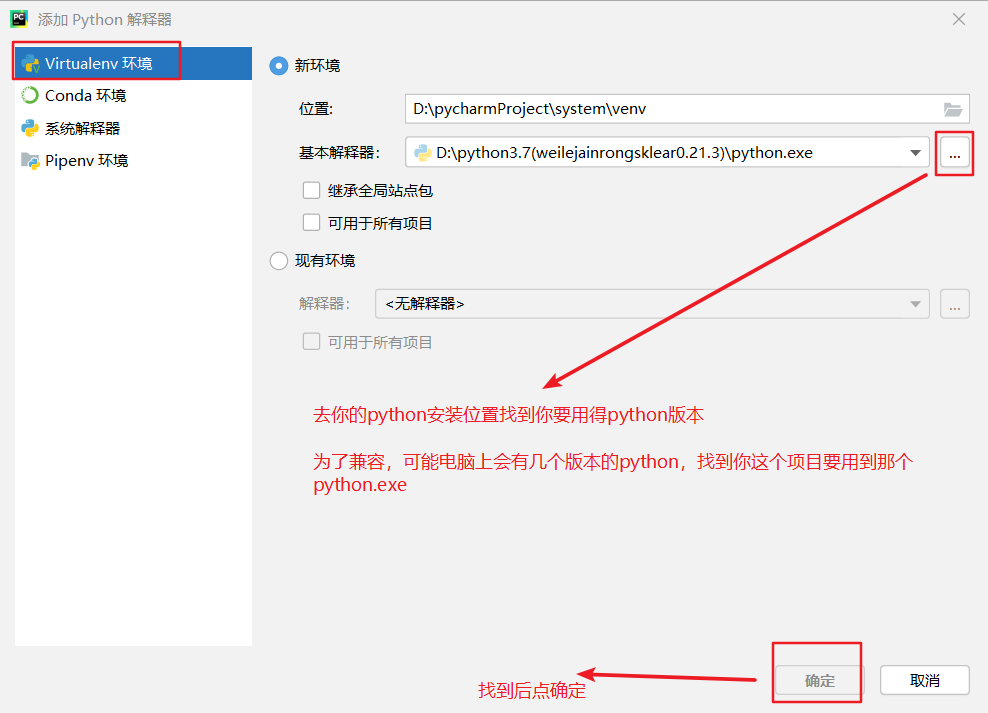Click the Virtualenv environment Python icon

[x=30, y=64]
